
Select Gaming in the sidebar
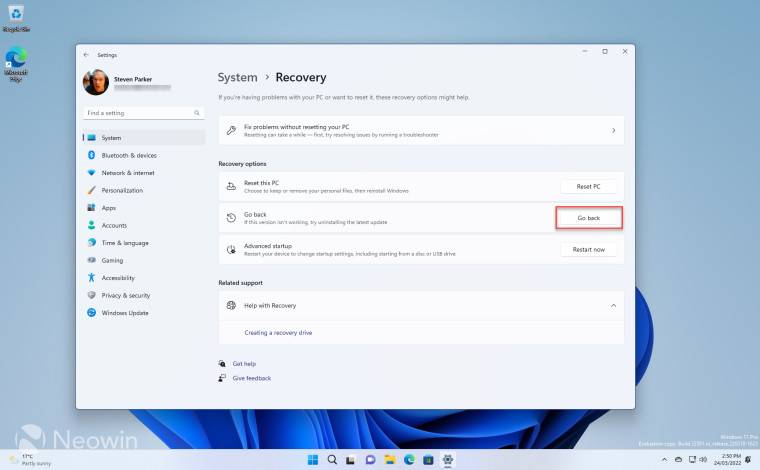[x=112, y=260]
